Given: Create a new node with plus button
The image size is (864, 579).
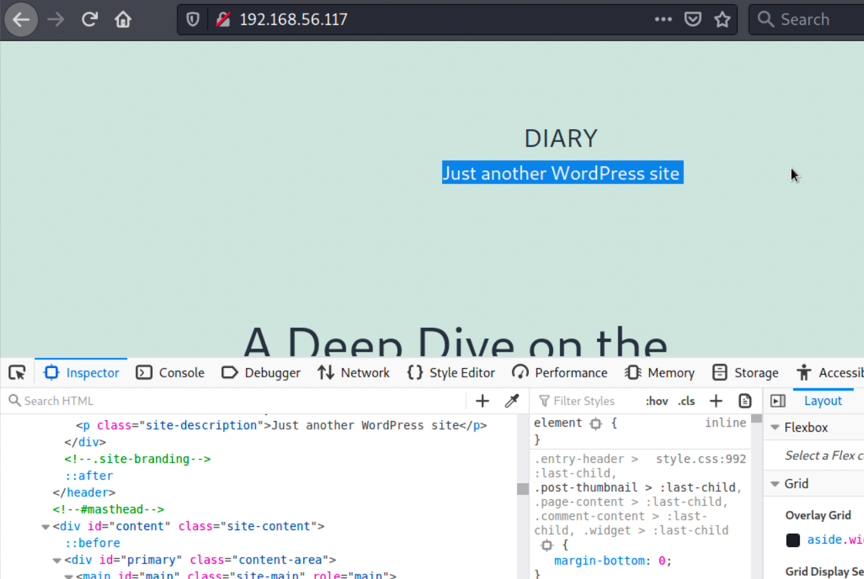Looking at the screenshot, I should (482, 401).
